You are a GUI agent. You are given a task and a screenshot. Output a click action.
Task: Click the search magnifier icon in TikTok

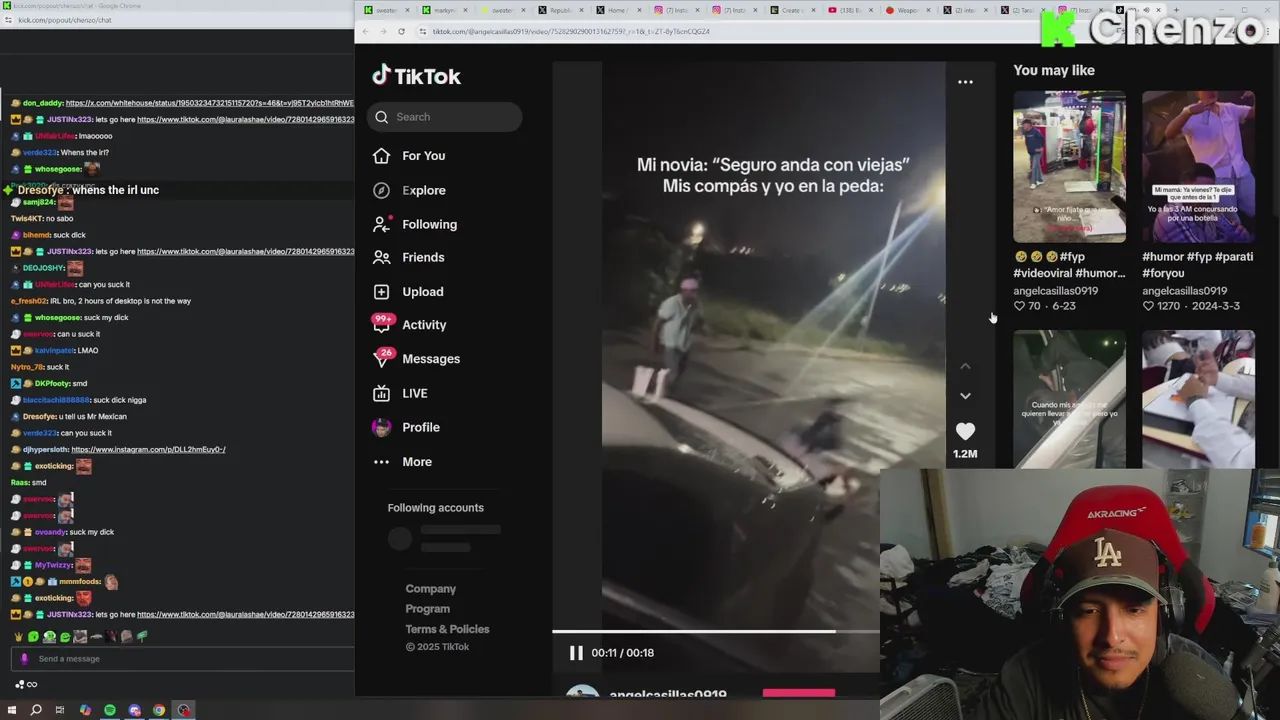tap(382, 117)
